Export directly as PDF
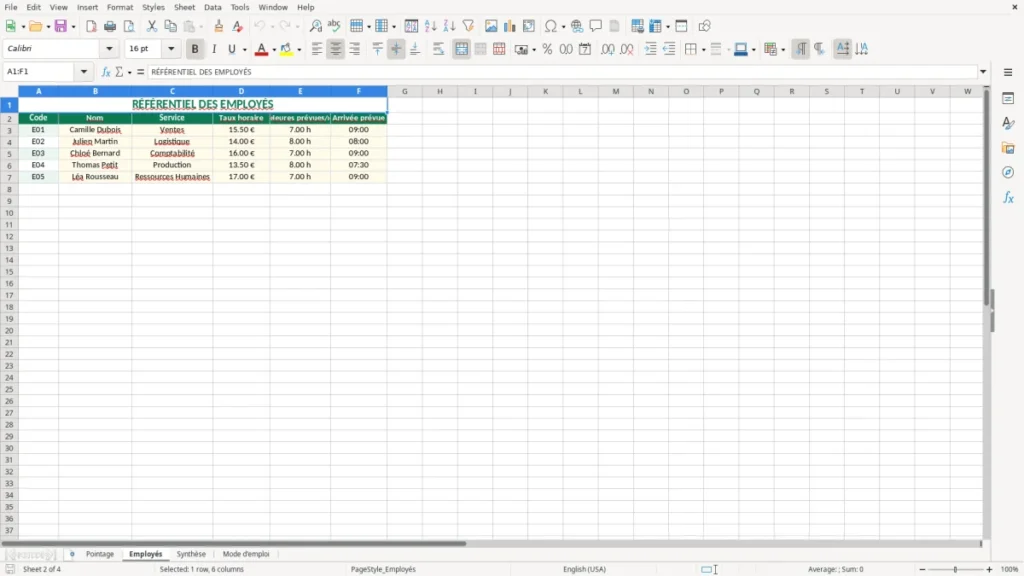1024x576 pixels. coord(91,26)
